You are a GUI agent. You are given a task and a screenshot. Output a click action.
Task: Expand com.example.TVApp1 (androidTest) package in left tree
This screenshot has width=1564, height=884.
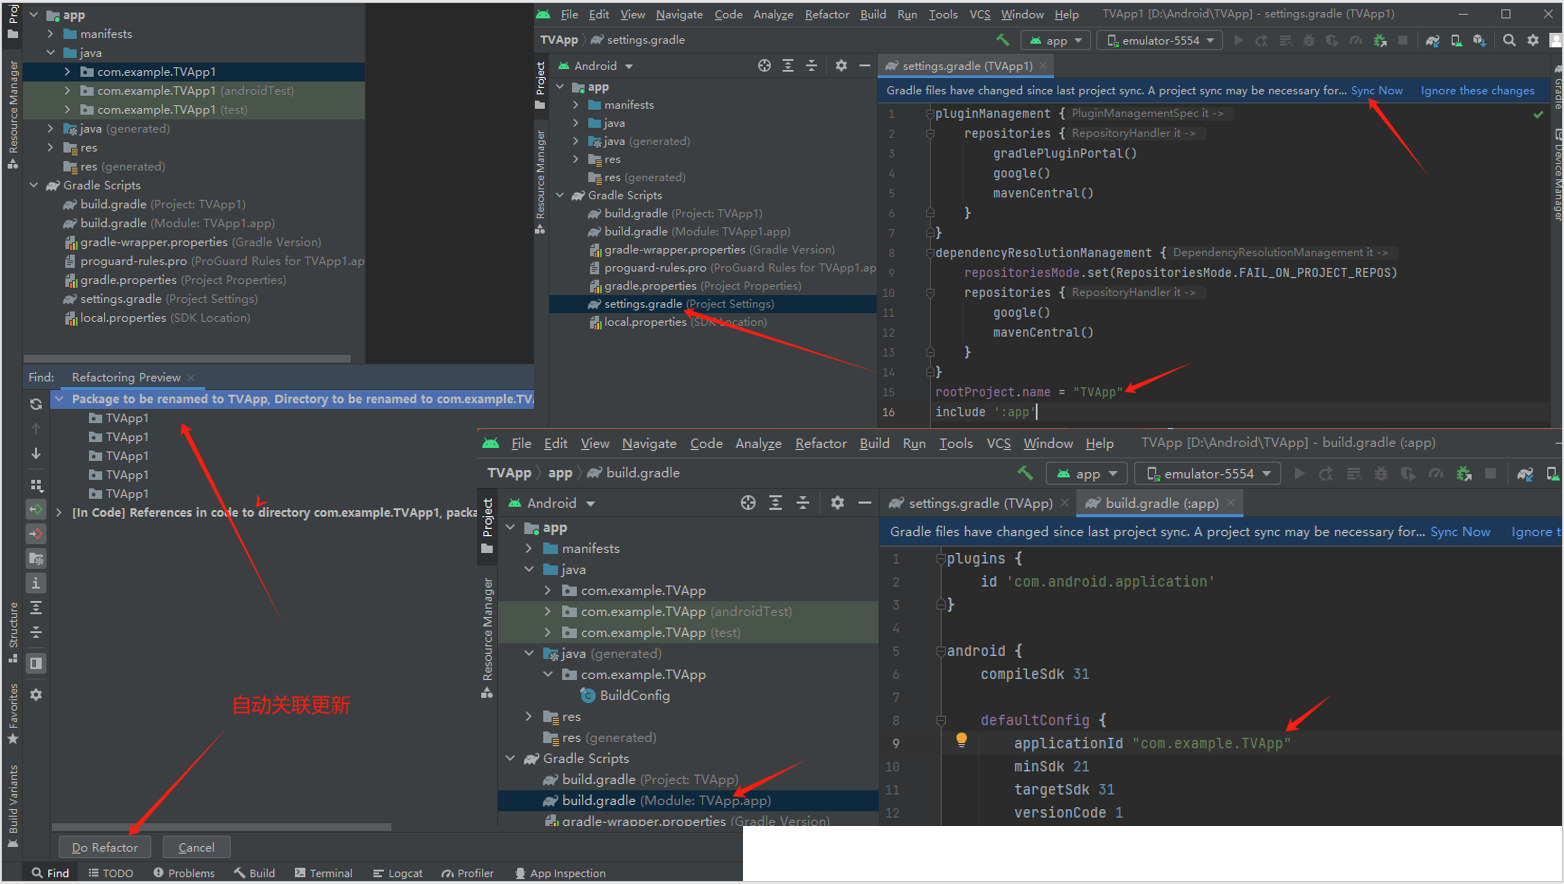(67, 90)
